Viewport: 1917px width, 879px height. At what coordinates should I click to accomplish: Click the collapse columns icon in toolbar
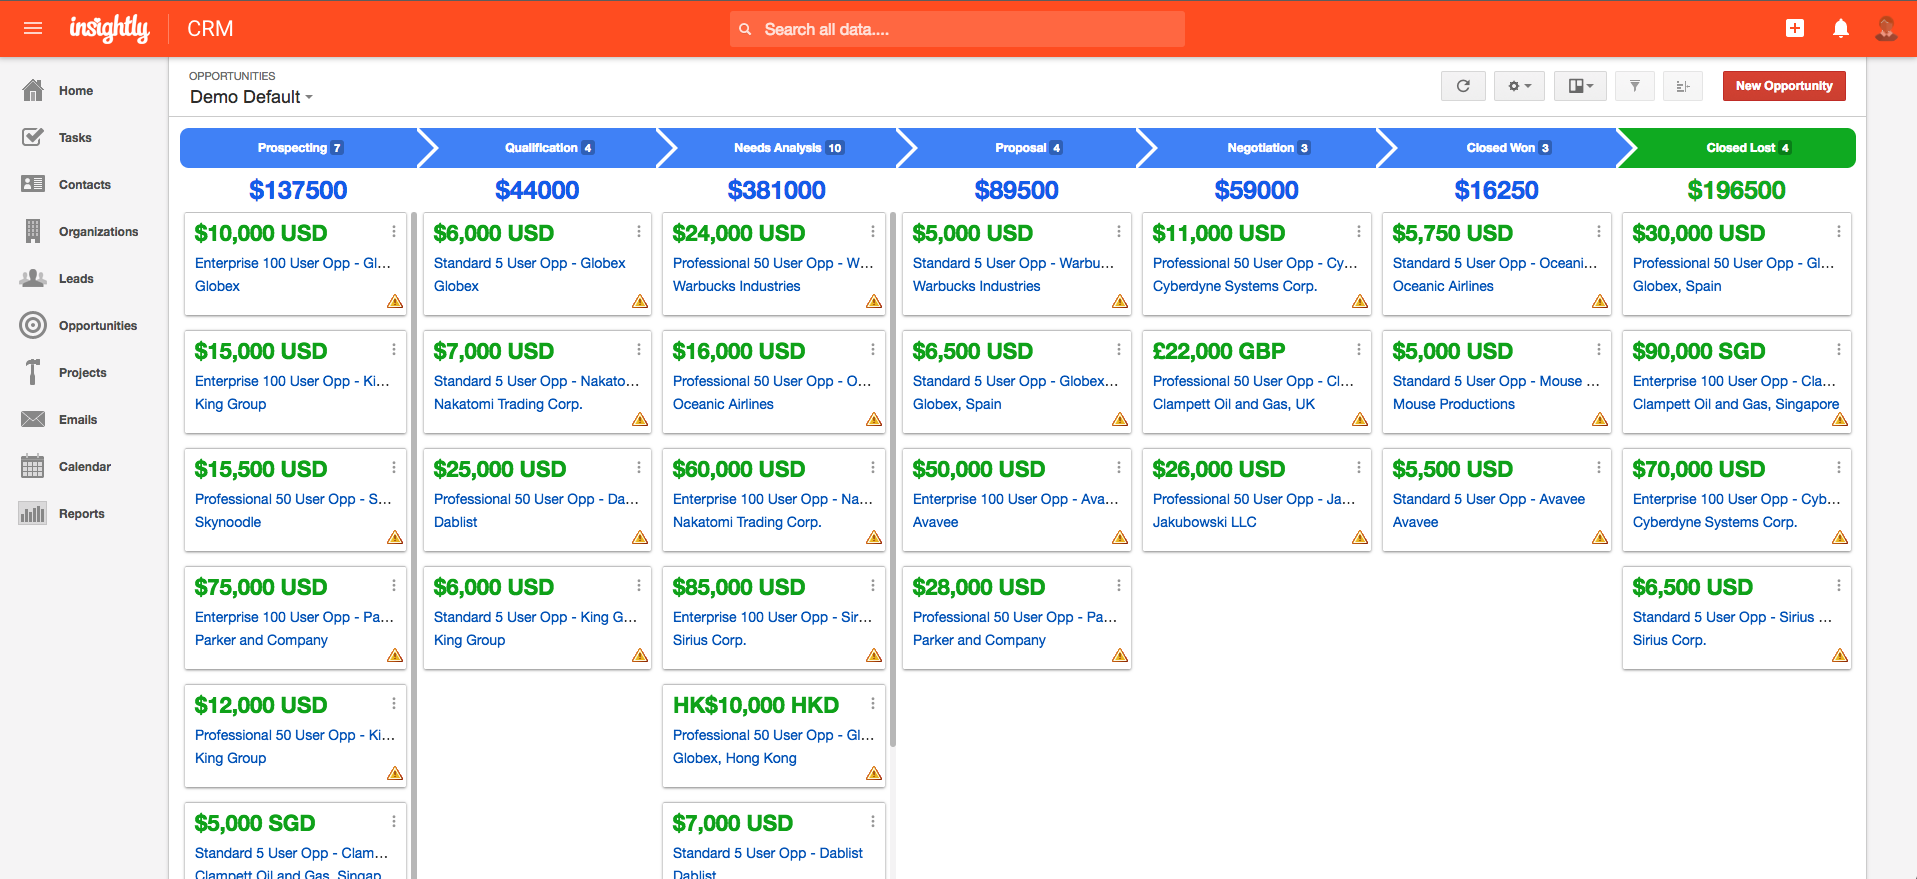click(x=1683, y=86)
